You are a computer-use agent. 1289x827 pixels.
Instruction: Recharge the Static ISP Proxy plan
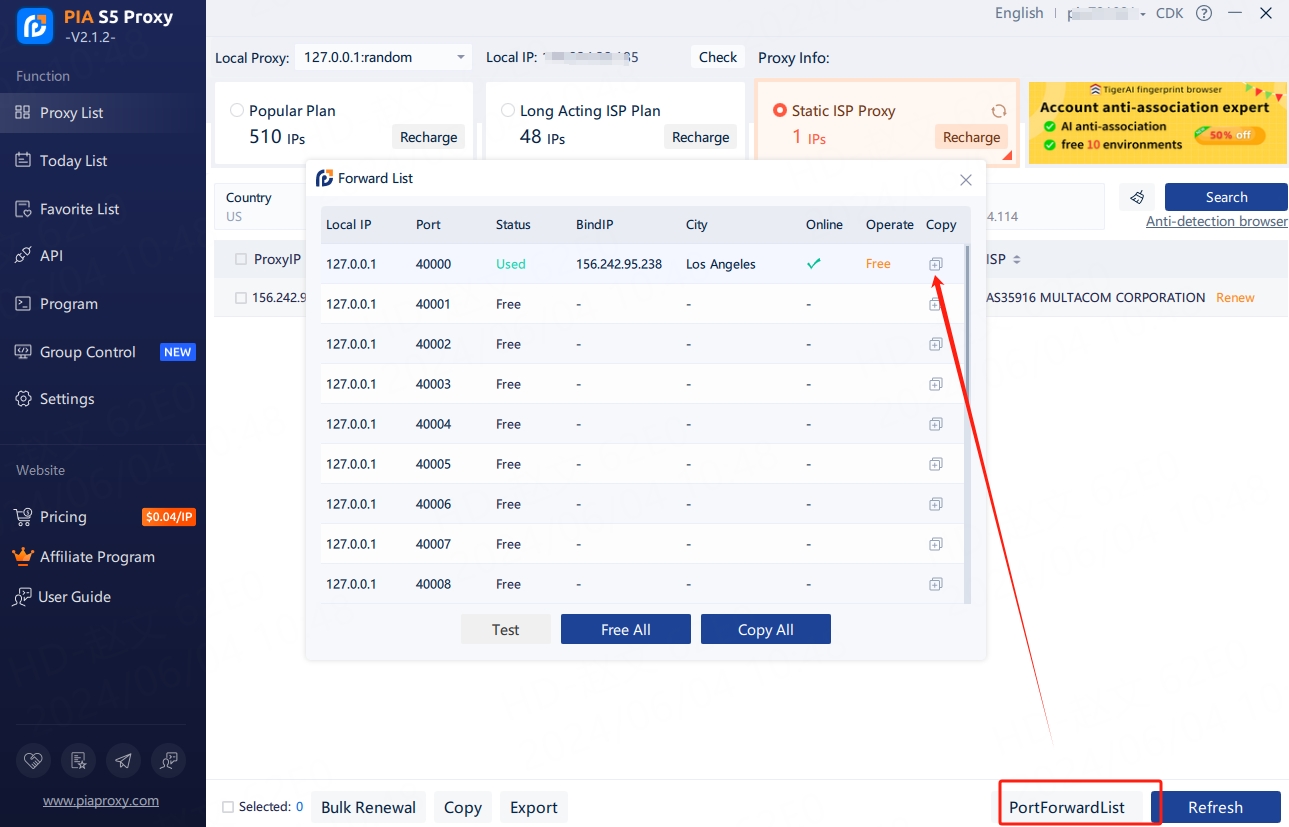pyautogui.click(x=971, y=137)
